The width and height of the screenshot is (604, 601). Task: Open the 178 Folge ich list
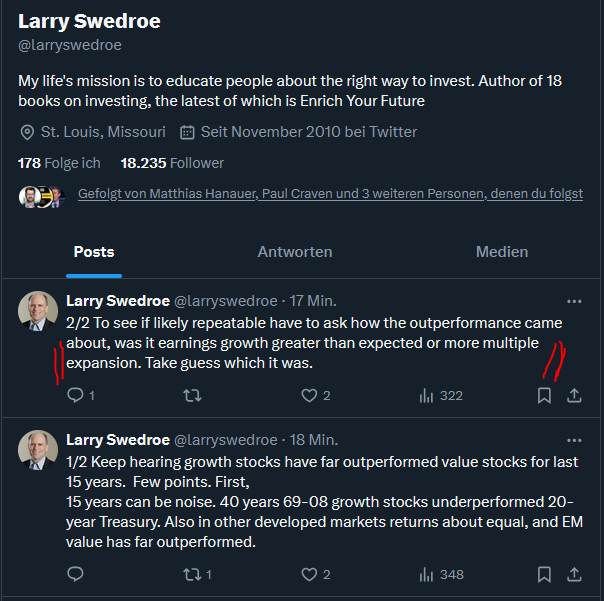[x=59, y=163]
